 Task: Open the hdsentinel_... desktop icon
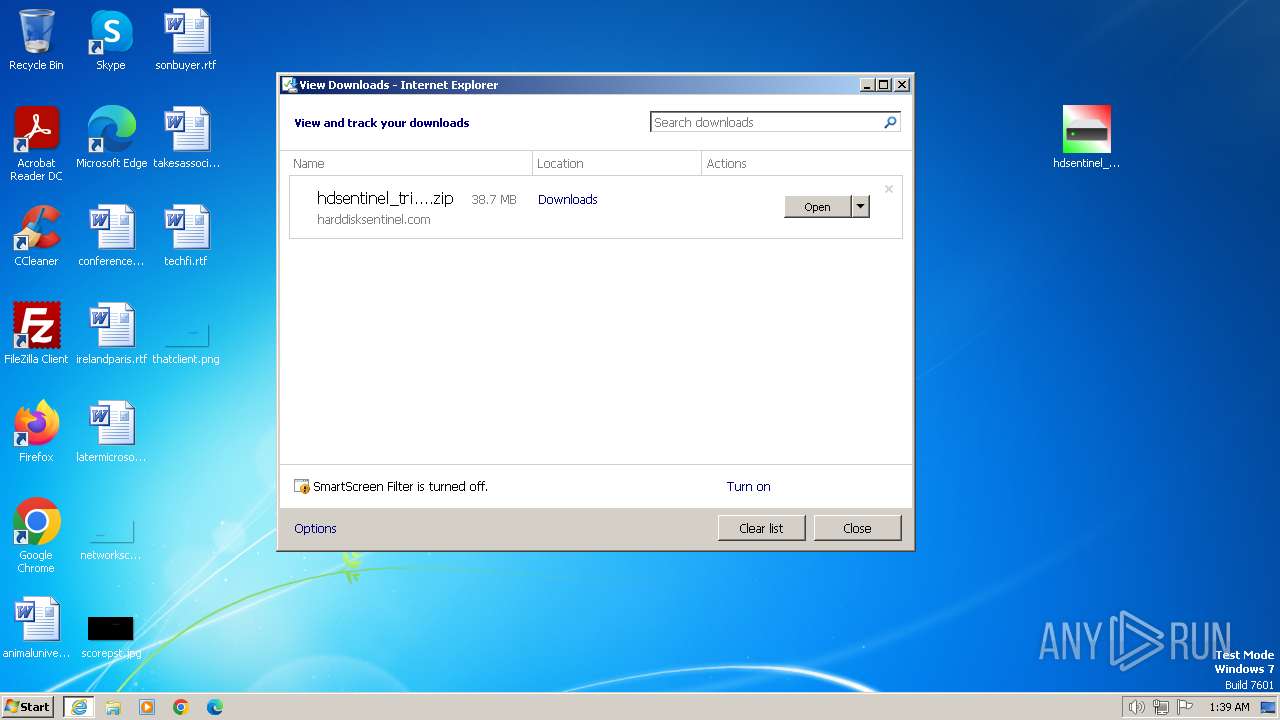1087,137
